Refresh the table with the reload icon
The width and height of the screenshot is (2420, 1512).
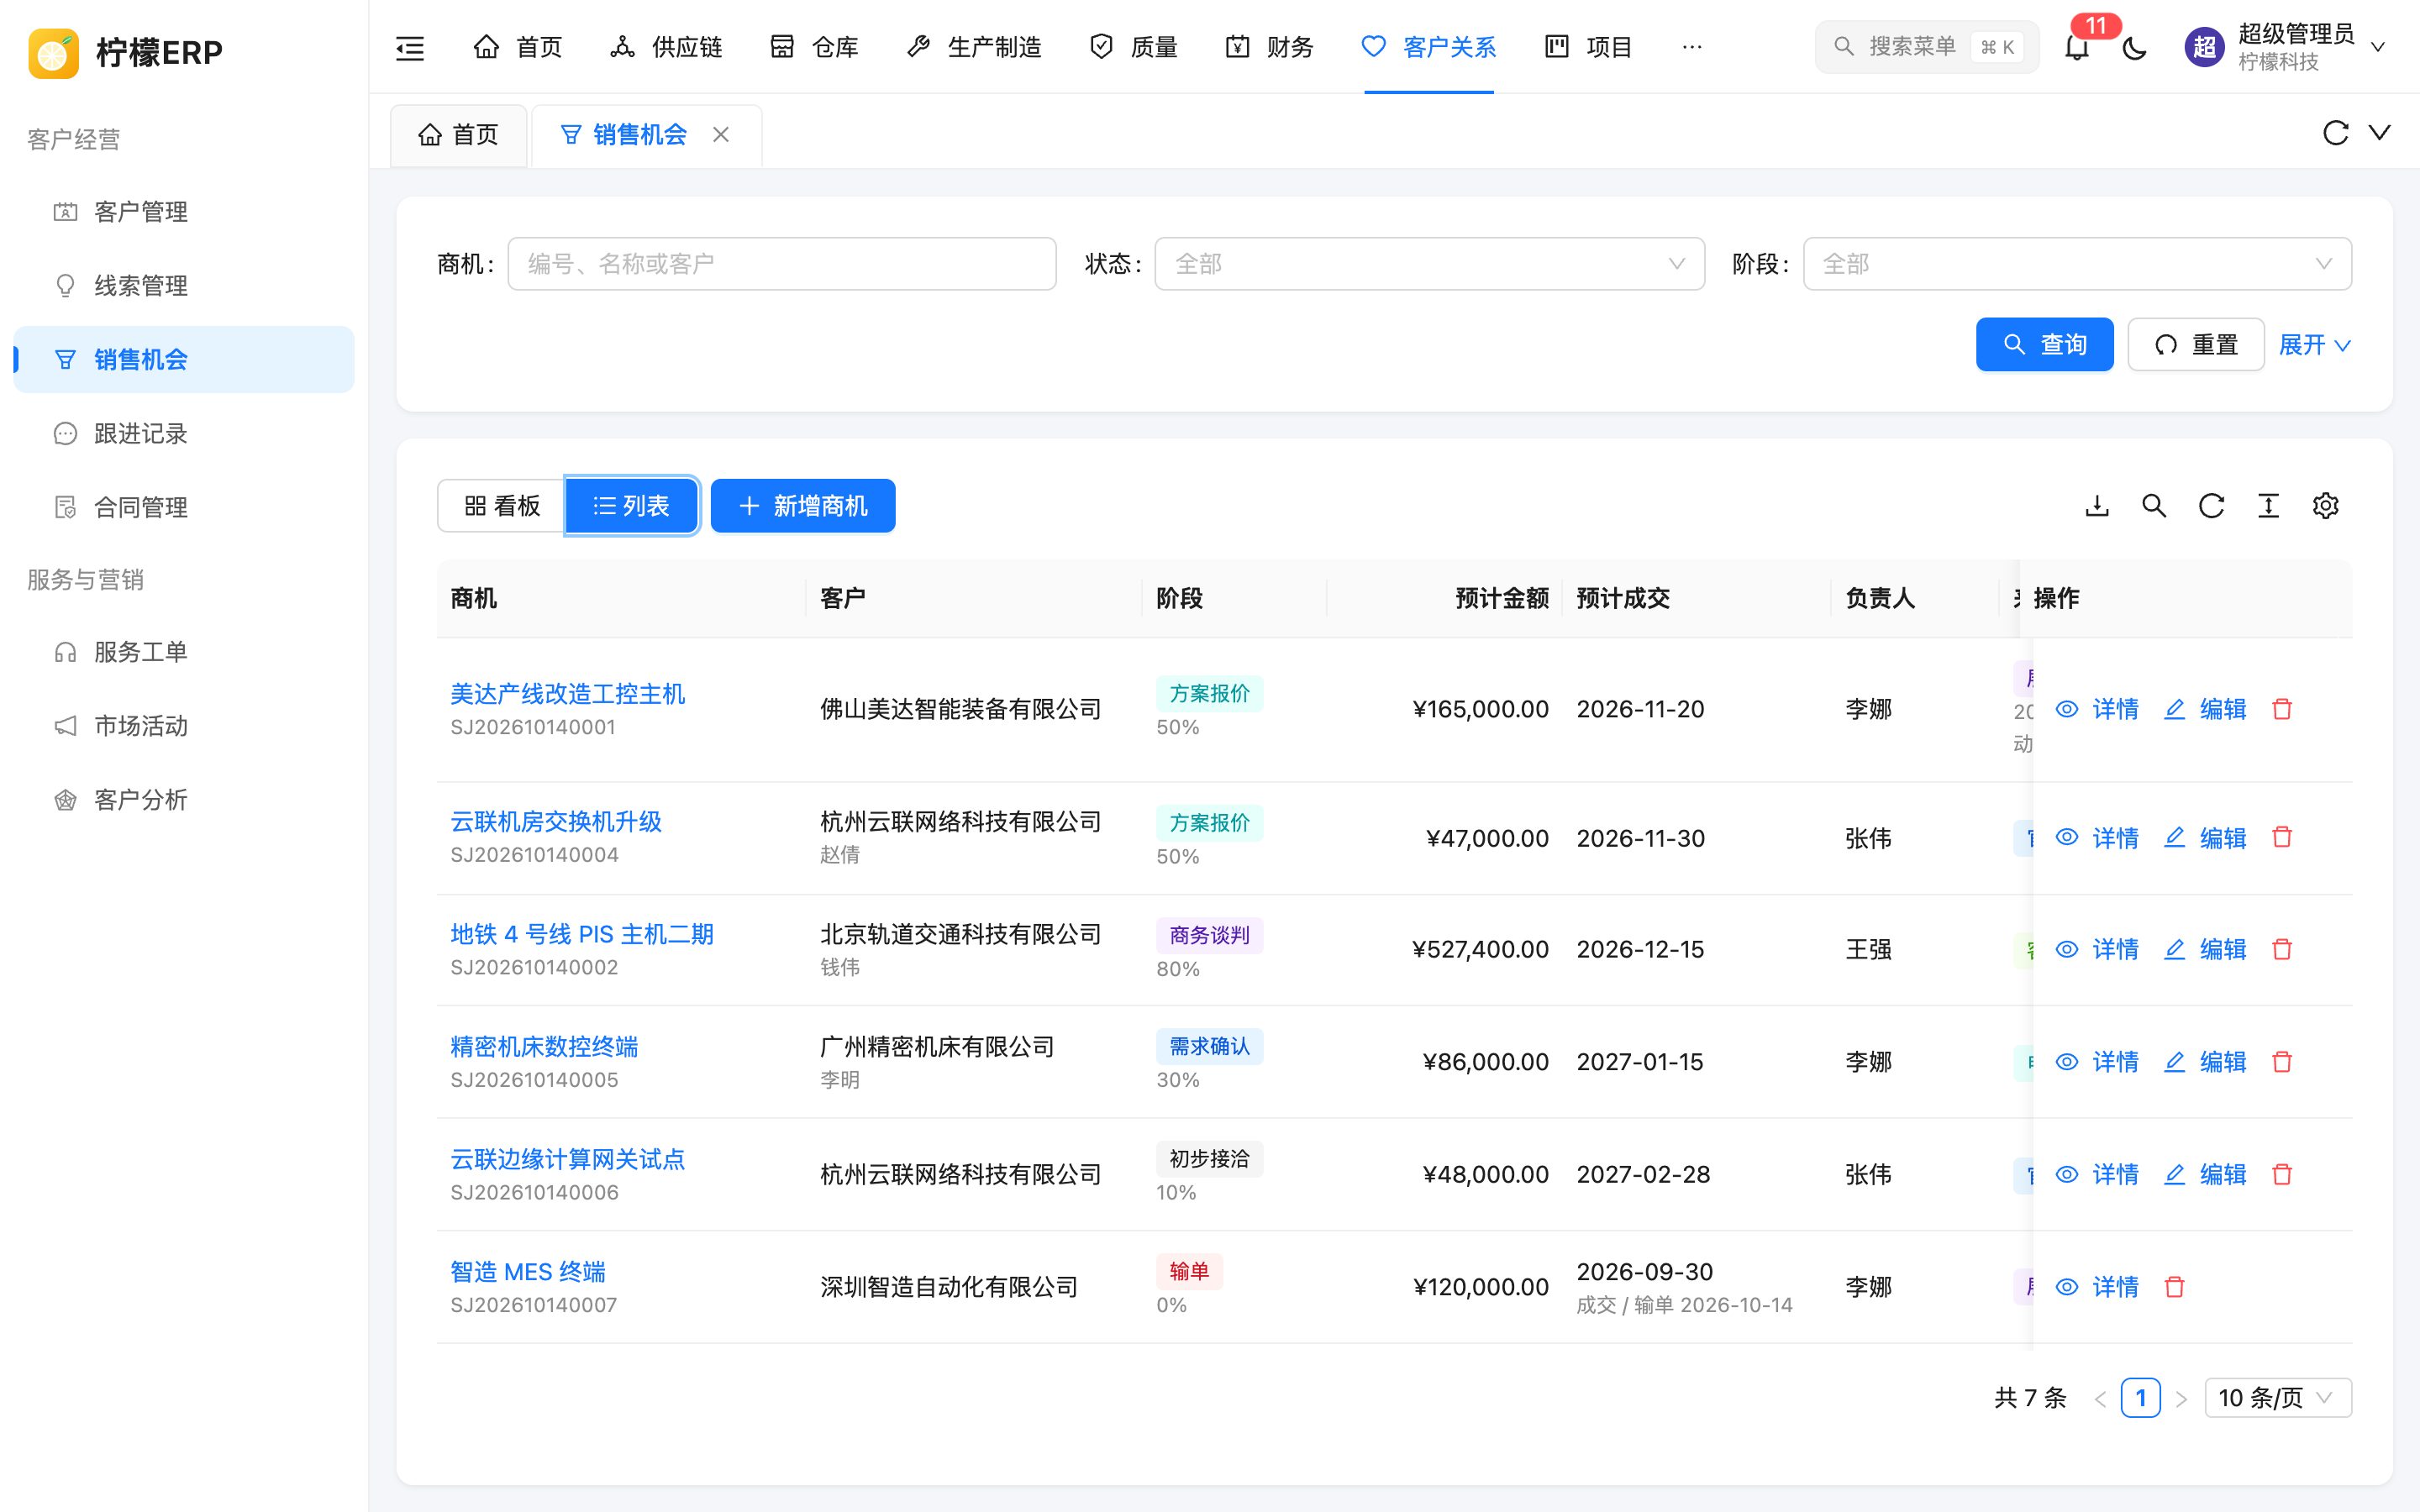click(2211, 506)
